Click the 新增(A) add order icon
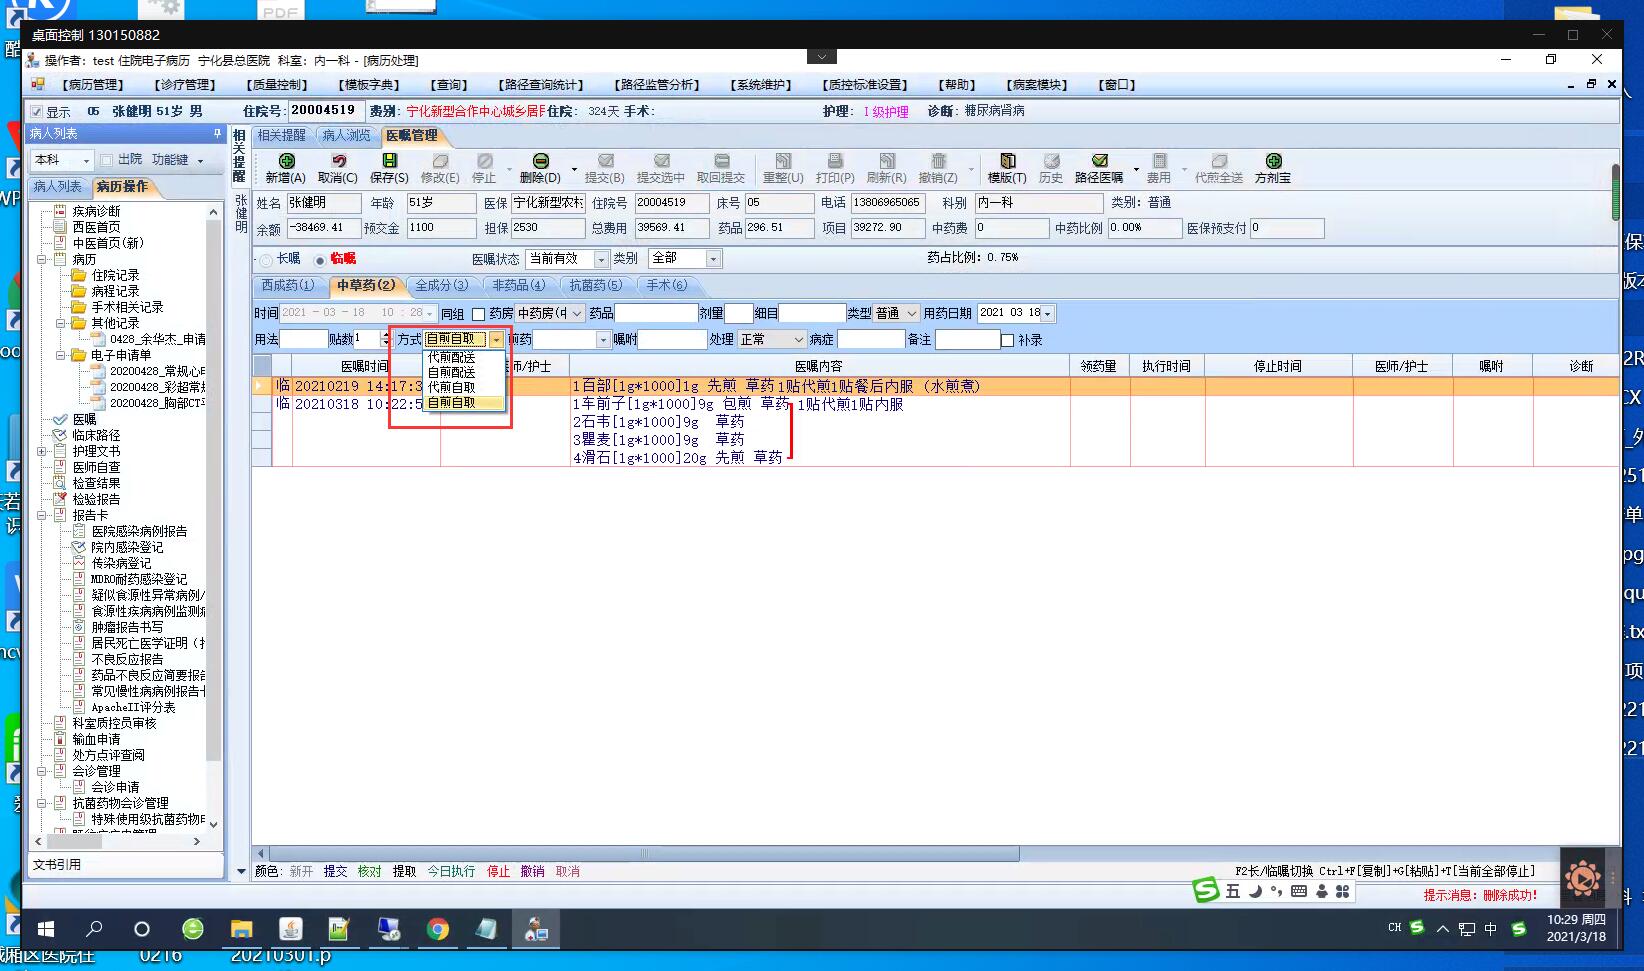This screenshot has width=1644, height=971. pos(286,162)
